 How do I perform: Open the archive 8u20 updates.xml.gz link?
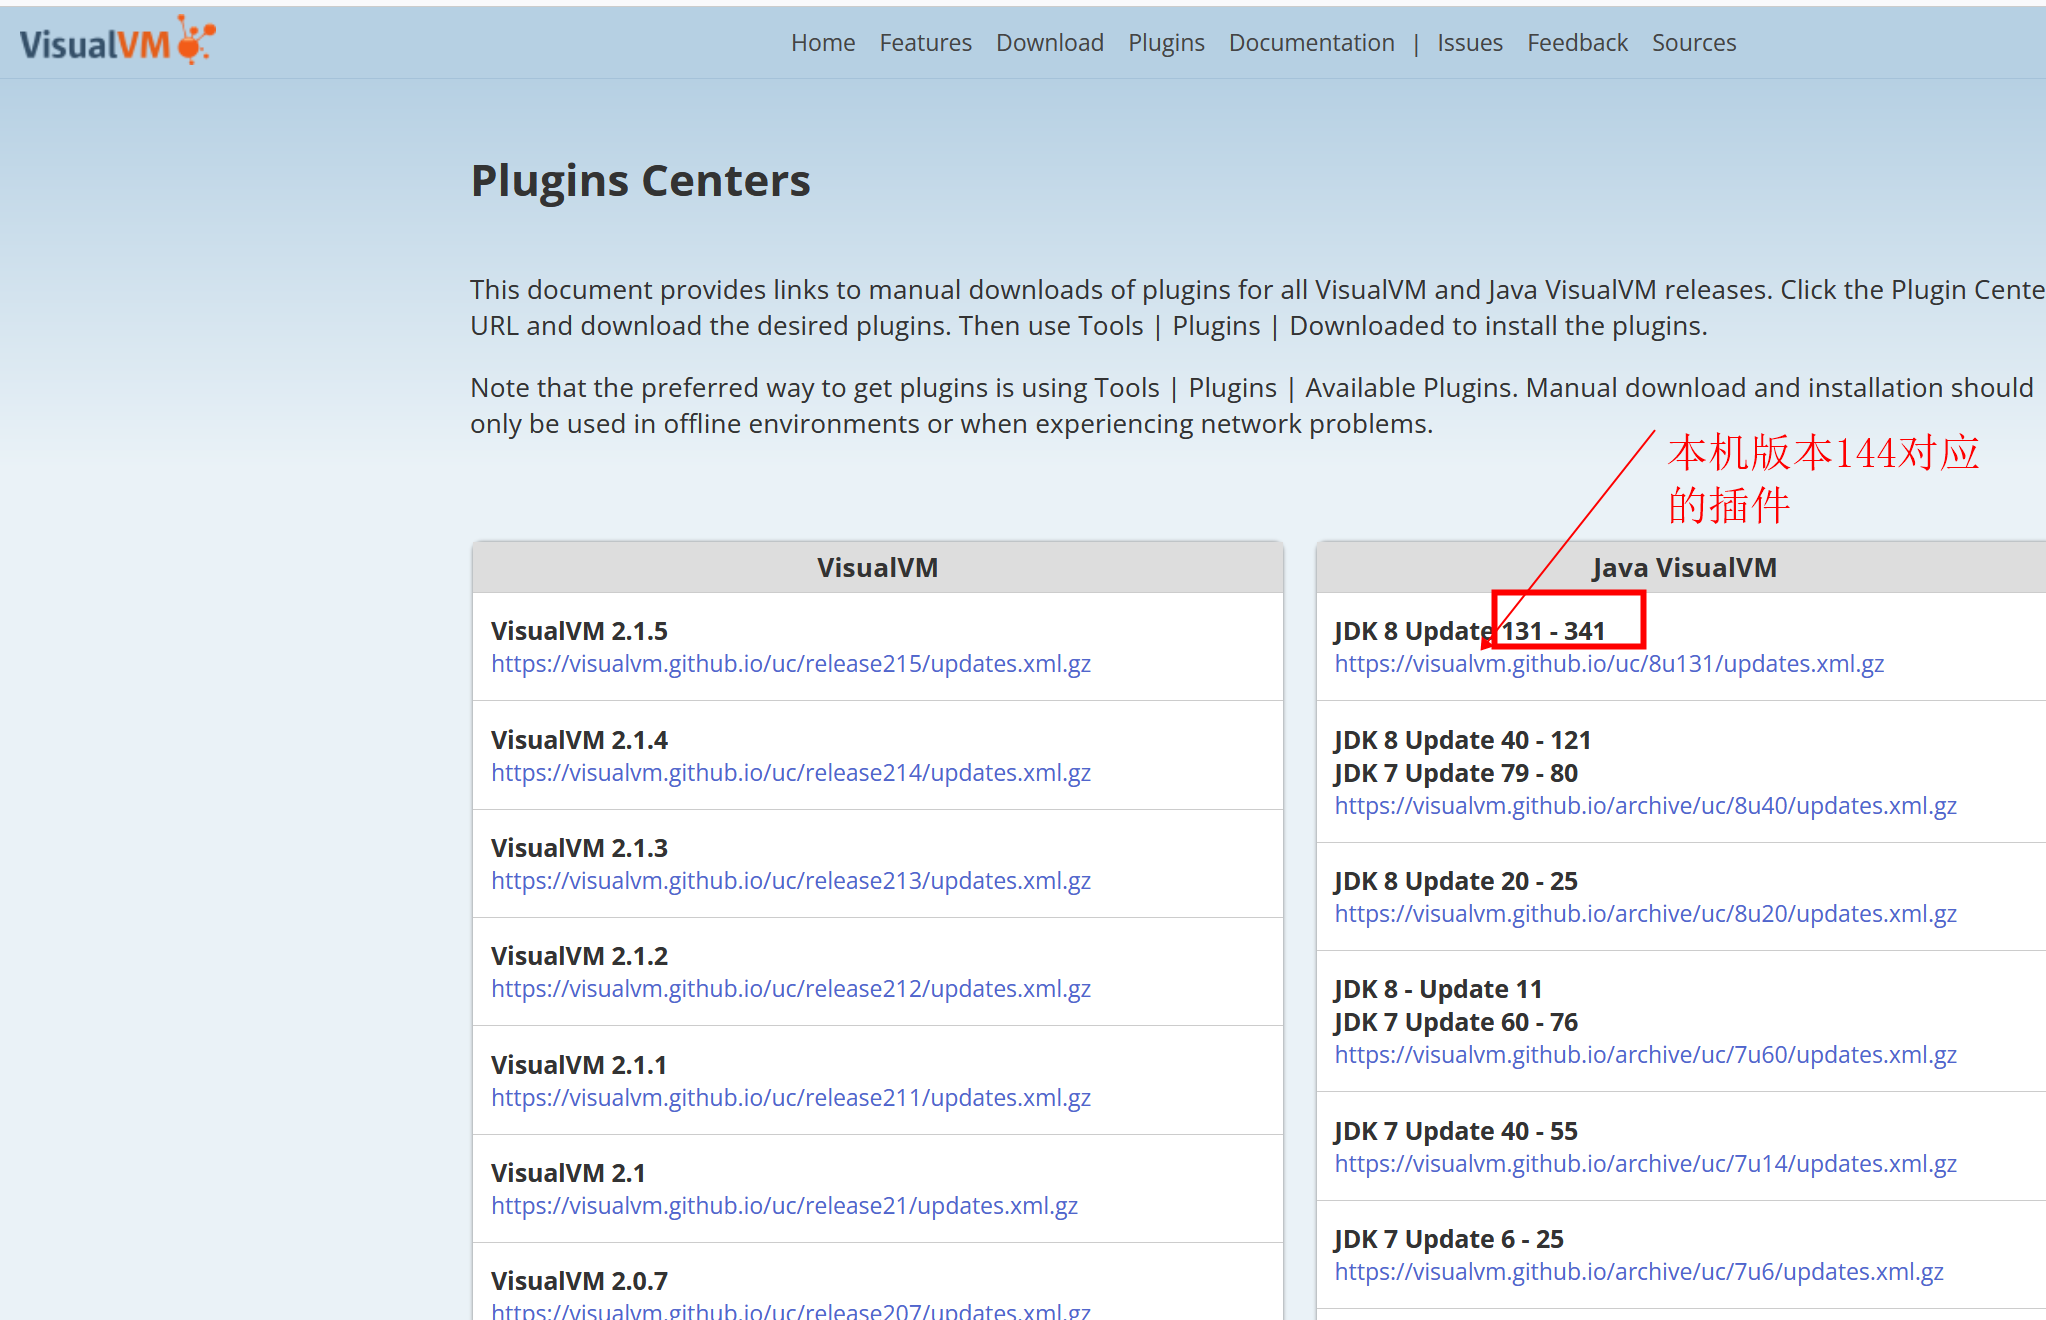pyautogui.click(x=1646, y=914)
